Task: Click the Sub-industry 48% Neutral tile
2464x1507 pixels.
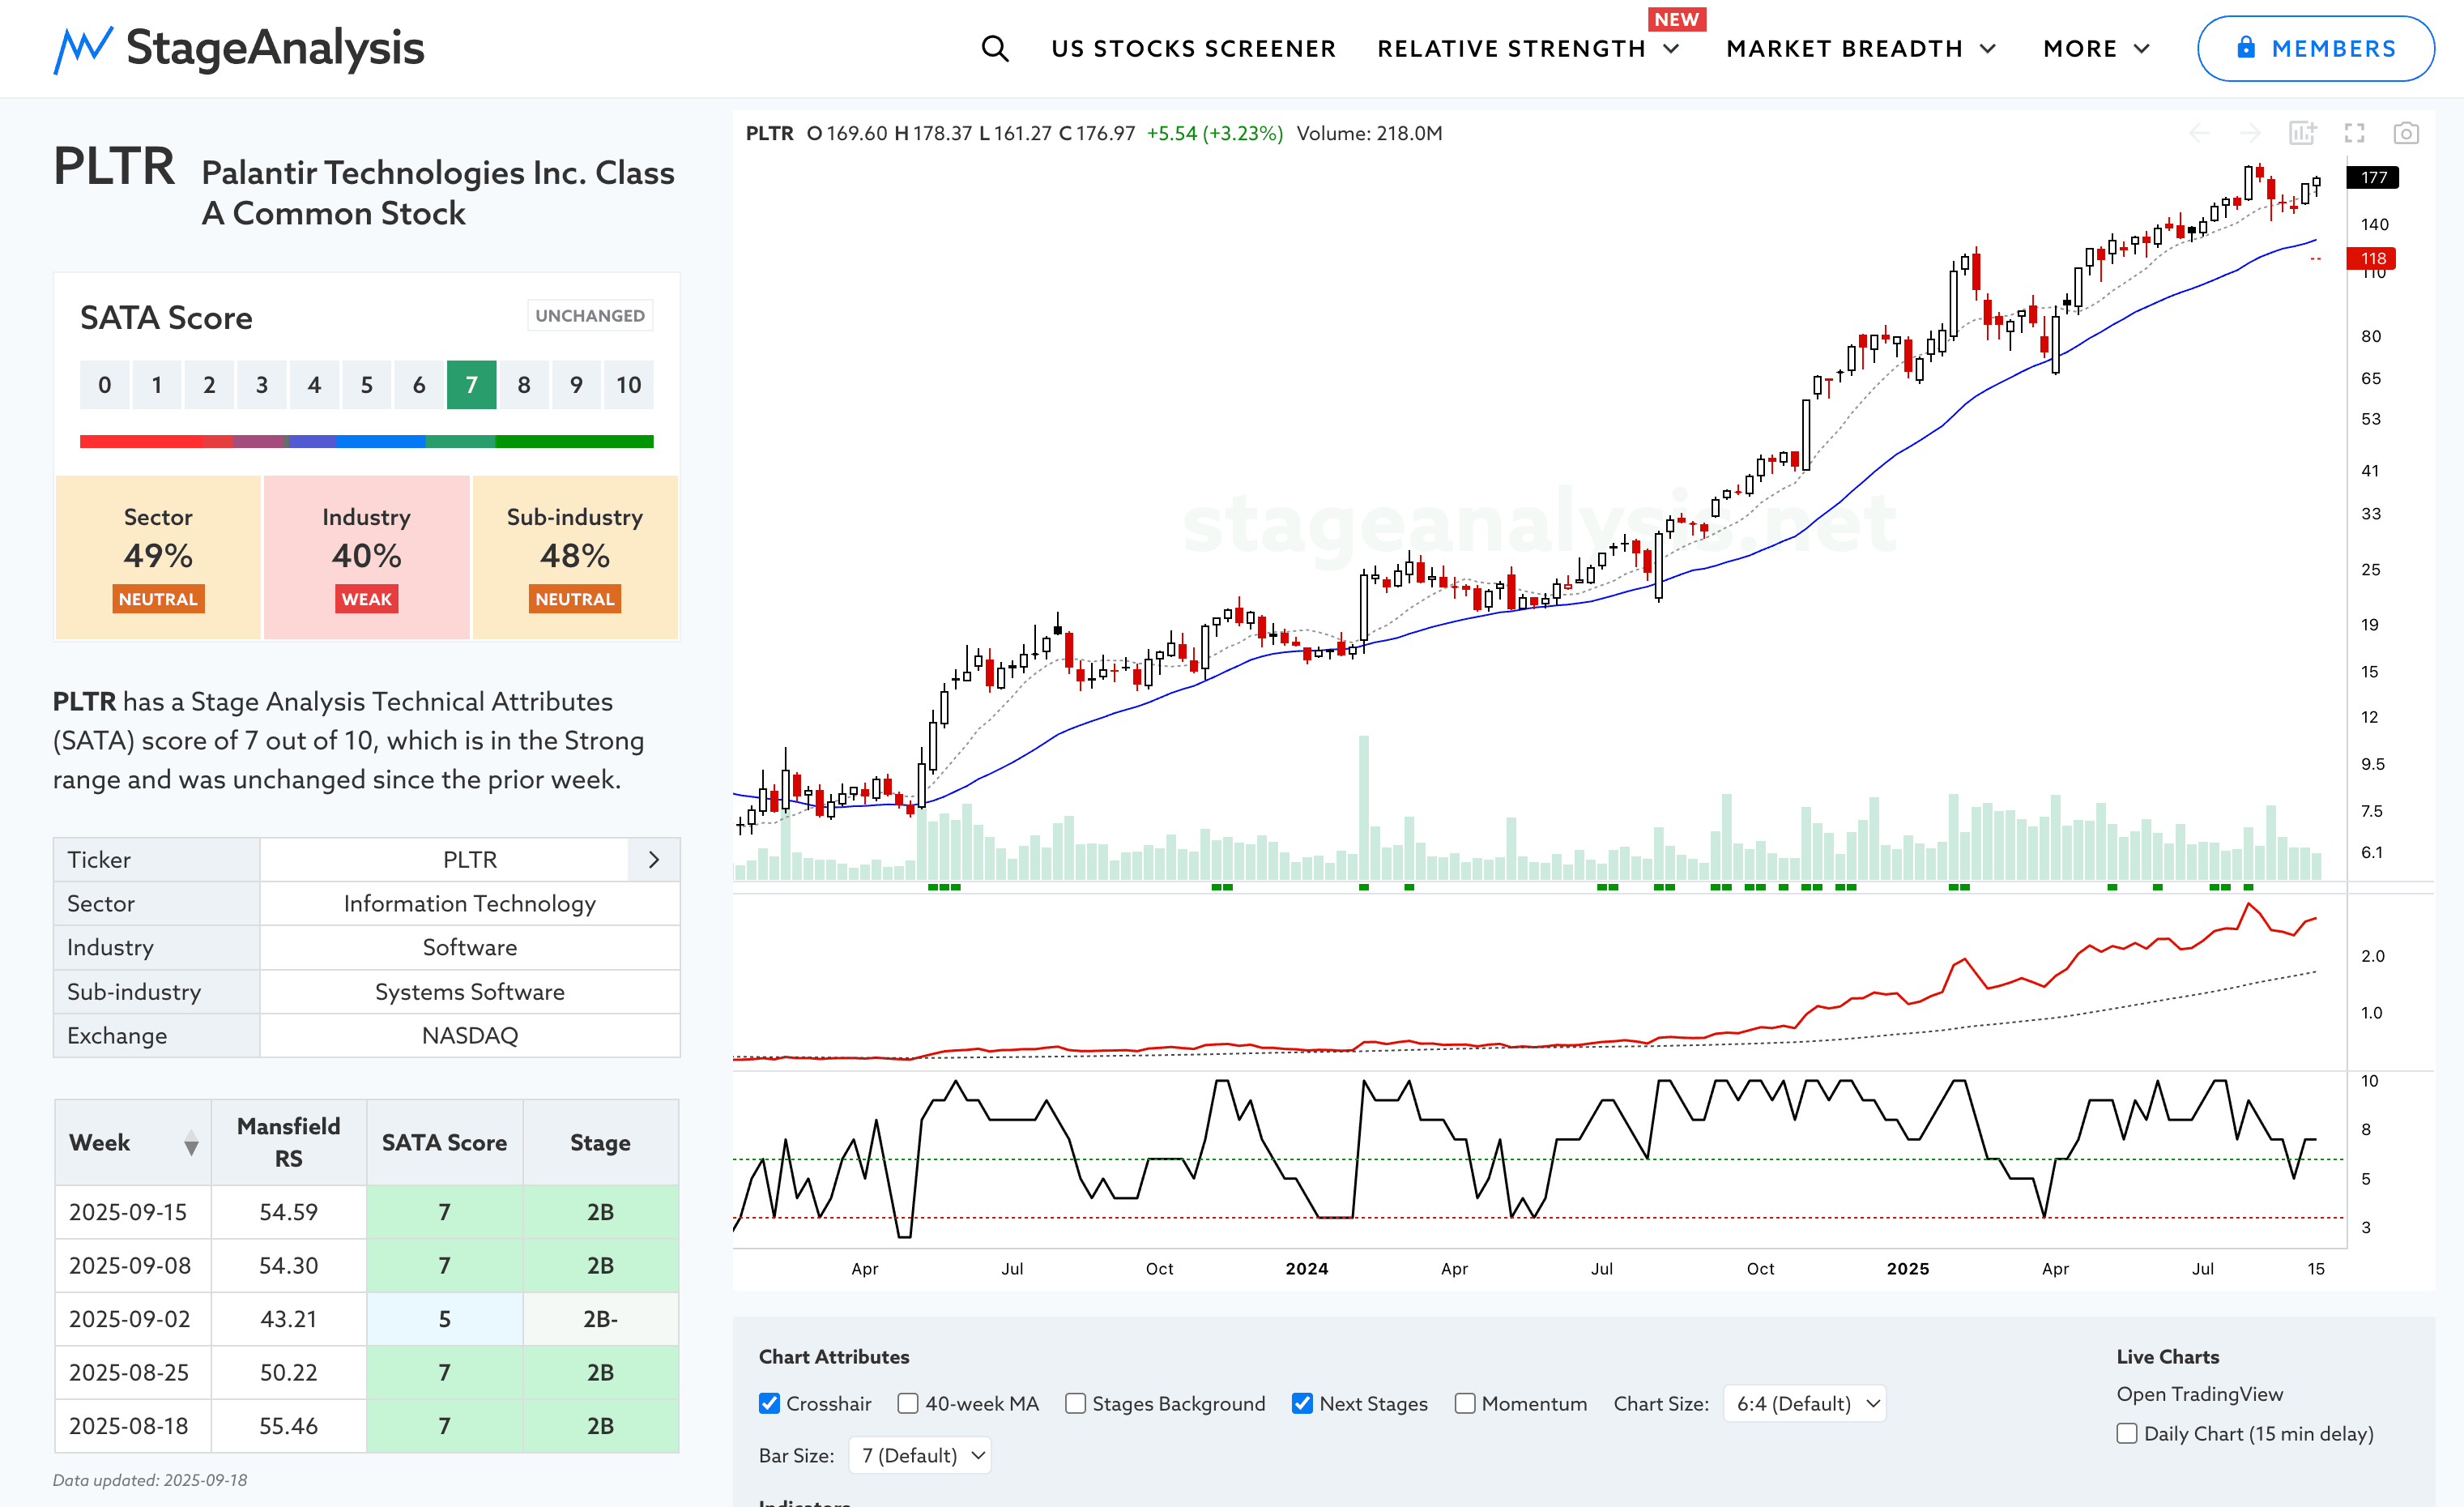Action: coord(575,557)
